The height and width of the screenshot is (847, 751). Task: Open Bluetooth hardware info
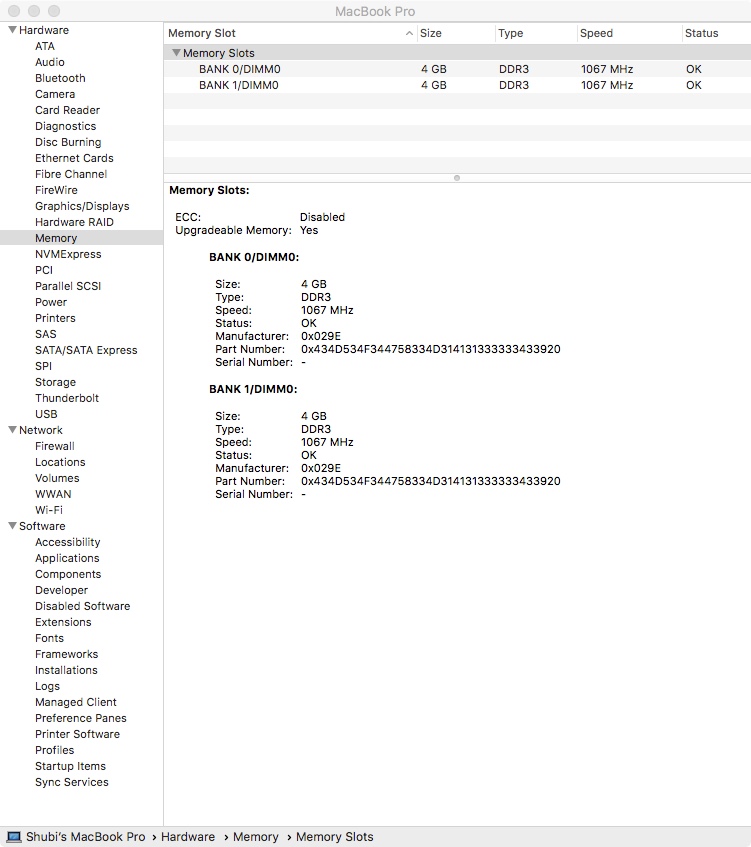(x=60, y=78)
